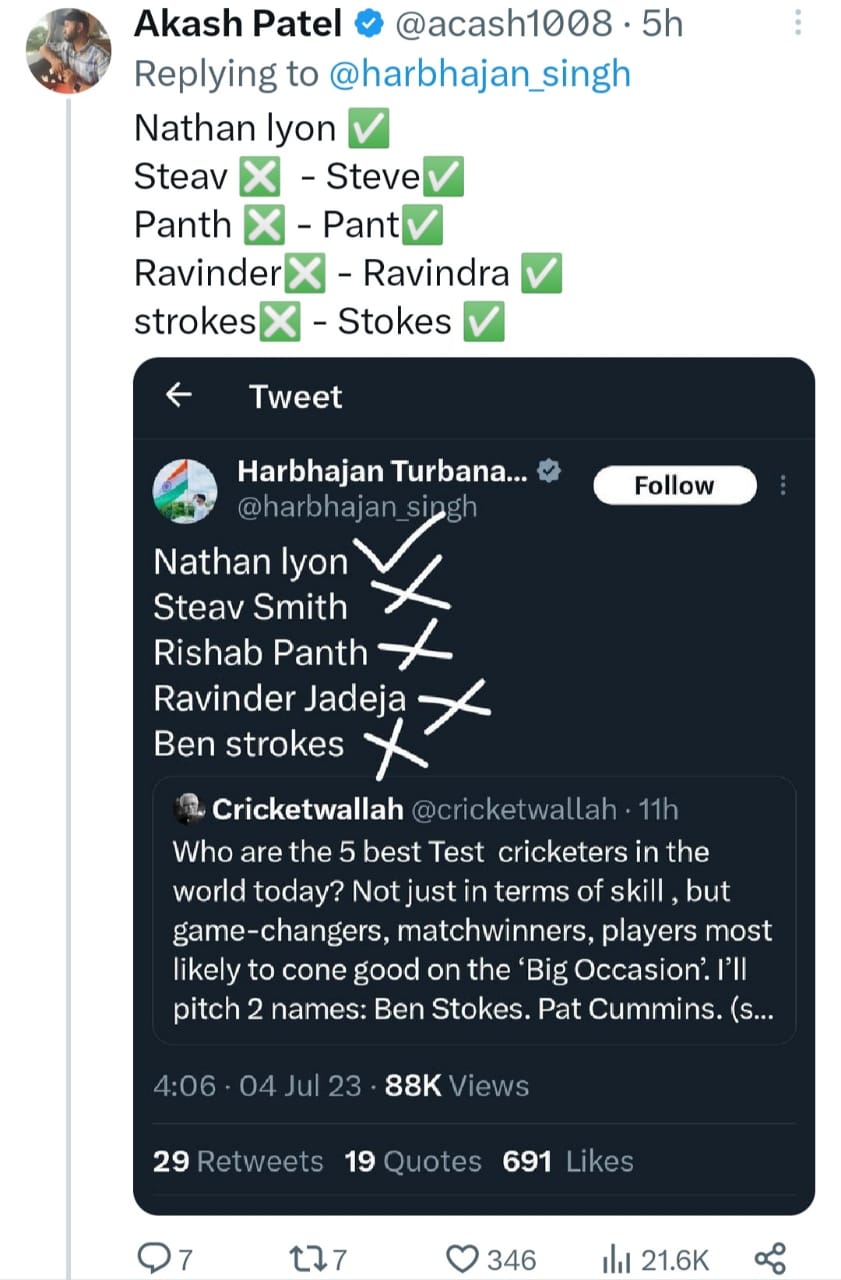Screen dimensions: 841x1280
Task: Open the top-right three-dot tweet menu
Action: coord(797,23)
